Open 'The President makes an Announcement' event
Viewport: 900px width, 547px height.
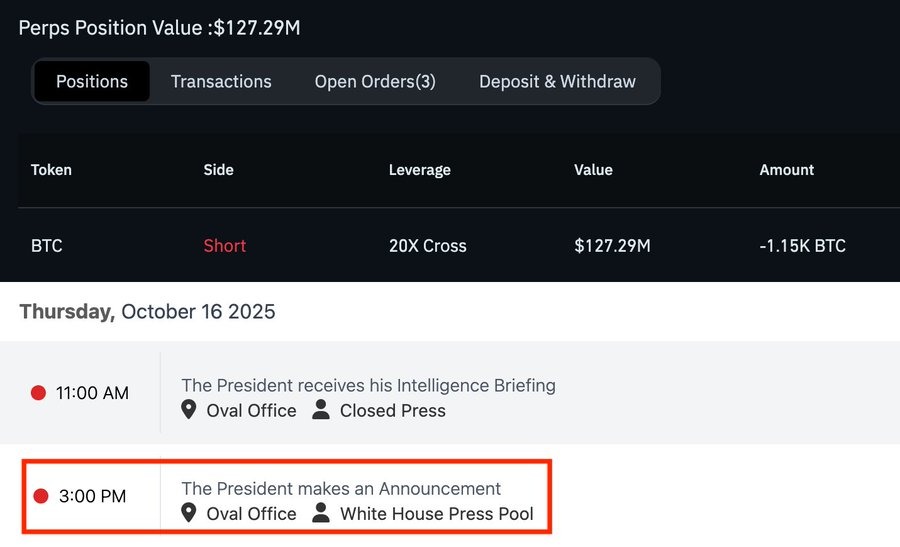point(341,489)
